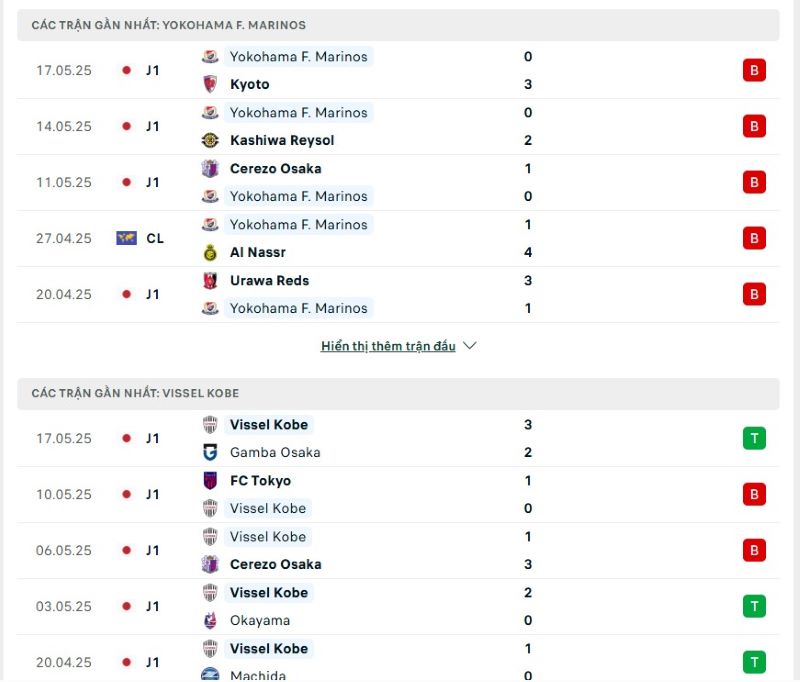The width and height of the screenshot is (800, 682).
Task: Open the Cerezo Osaka team name on 11.05.25
Action: 275,168
